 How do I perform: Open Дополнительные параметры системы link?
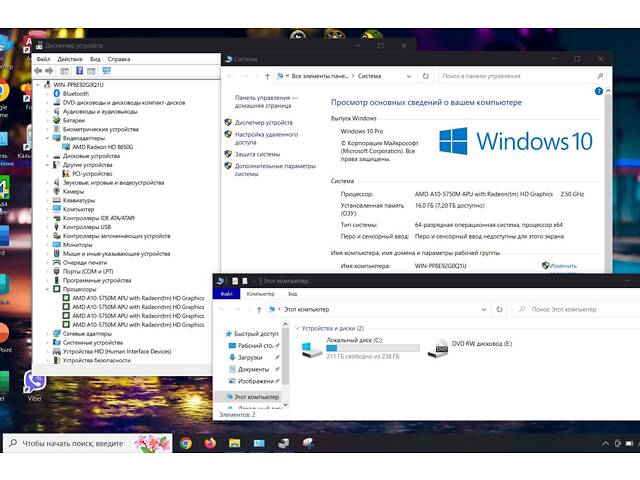point(275,170)
